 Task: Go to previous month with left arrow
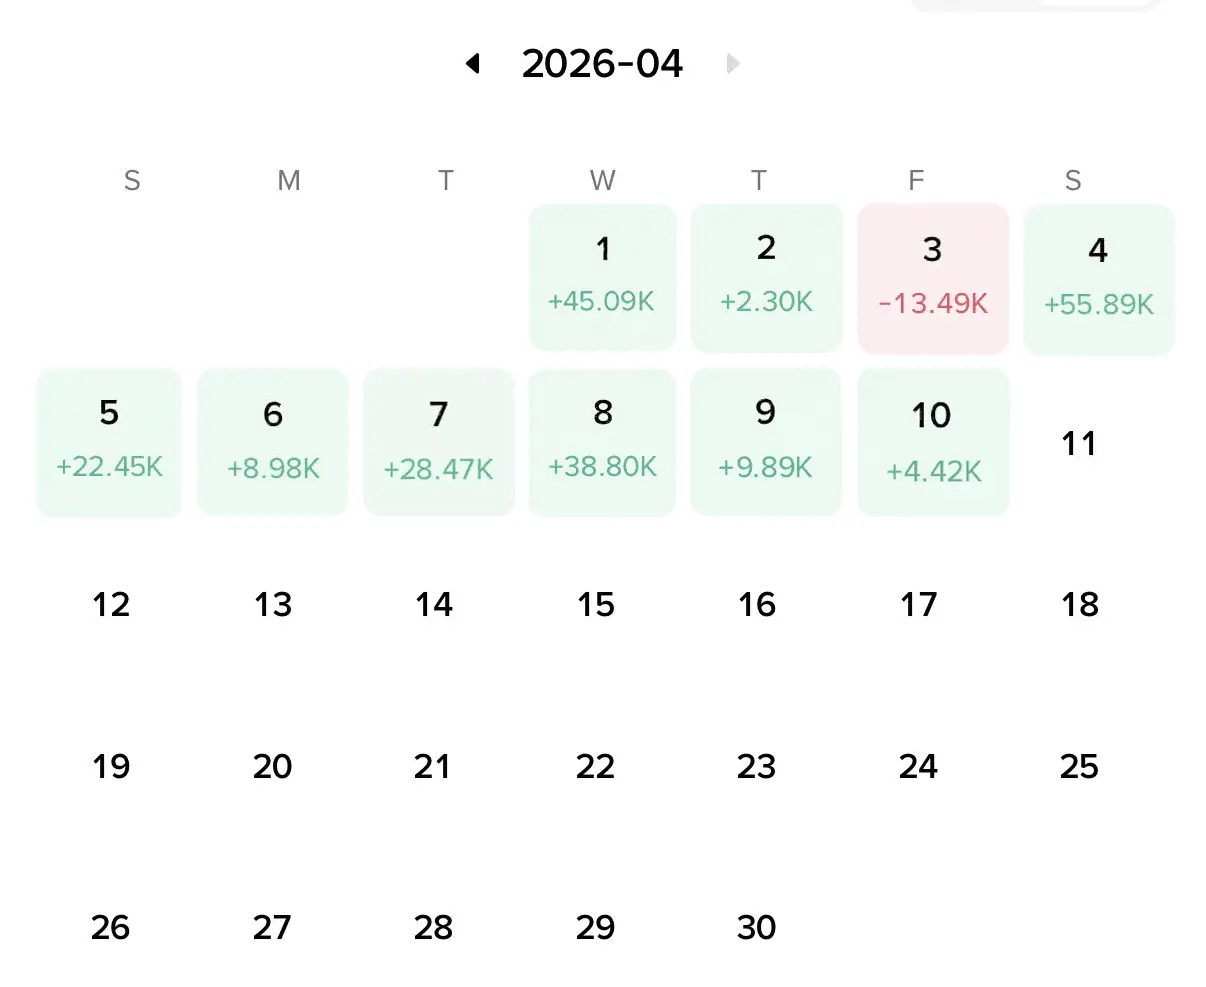point(473,64)
